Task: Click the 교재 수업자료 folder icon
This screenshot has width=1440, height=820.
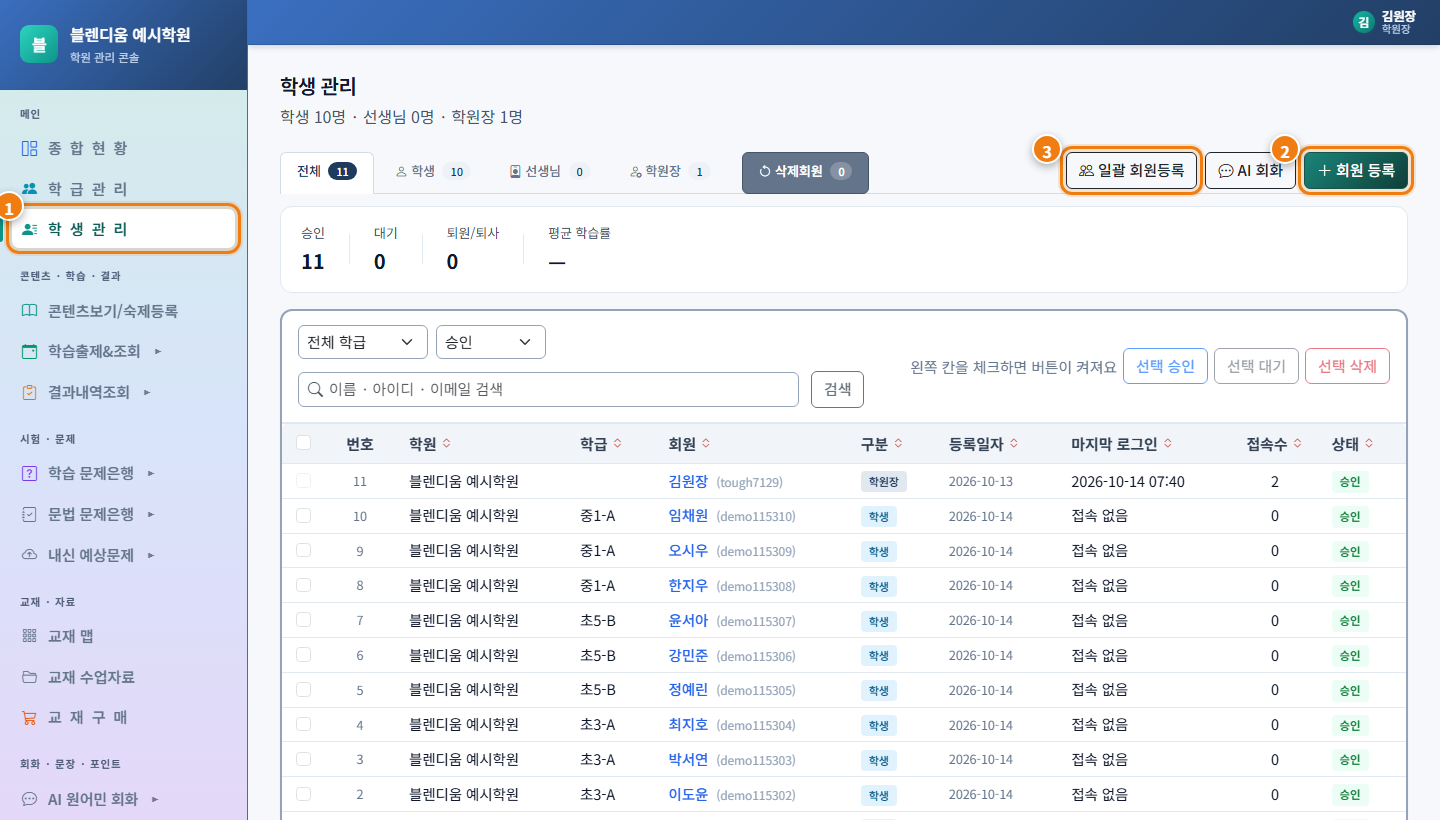Action: [30, 677]
